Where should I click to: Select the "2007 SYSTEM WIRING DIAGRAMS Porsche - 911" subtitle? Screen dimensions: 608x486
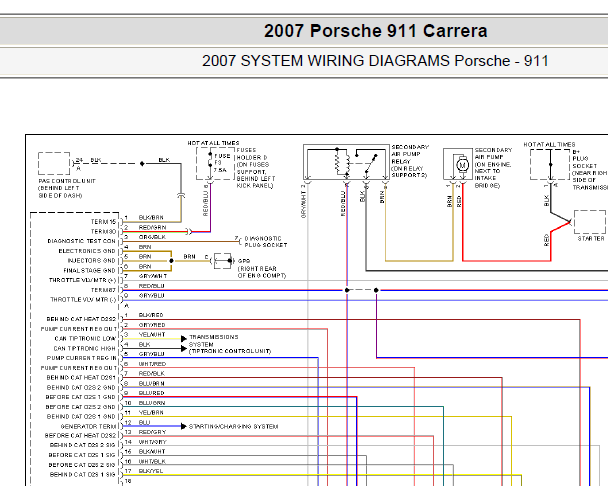(375, 61)
